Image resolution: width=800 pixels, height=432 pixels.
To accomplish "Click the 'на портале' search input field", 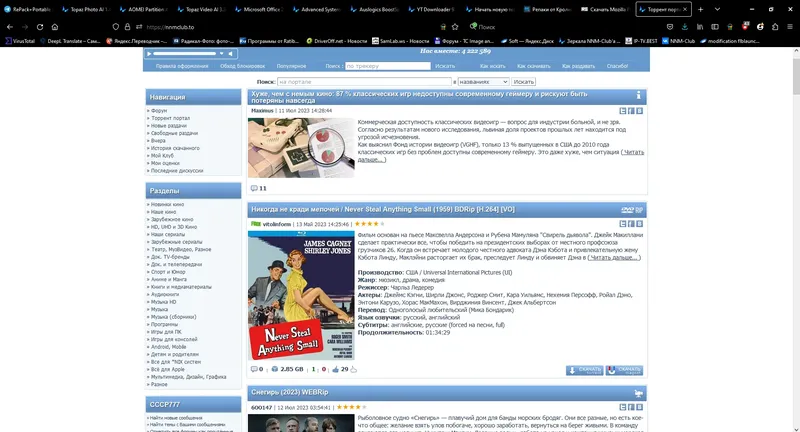I will pyautogui.click(x=364, y=82).
